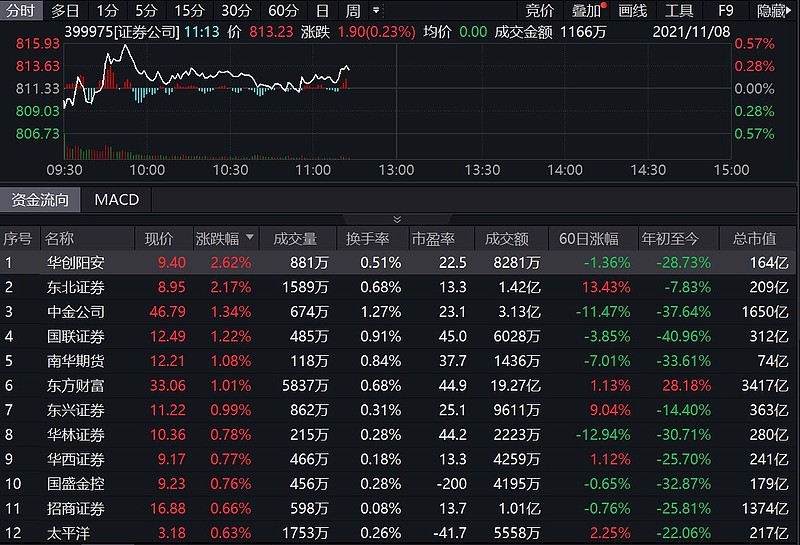Click the change value 1.90(0.23%)
Viewport: 800px width, 545px height.
click(377, 32)
